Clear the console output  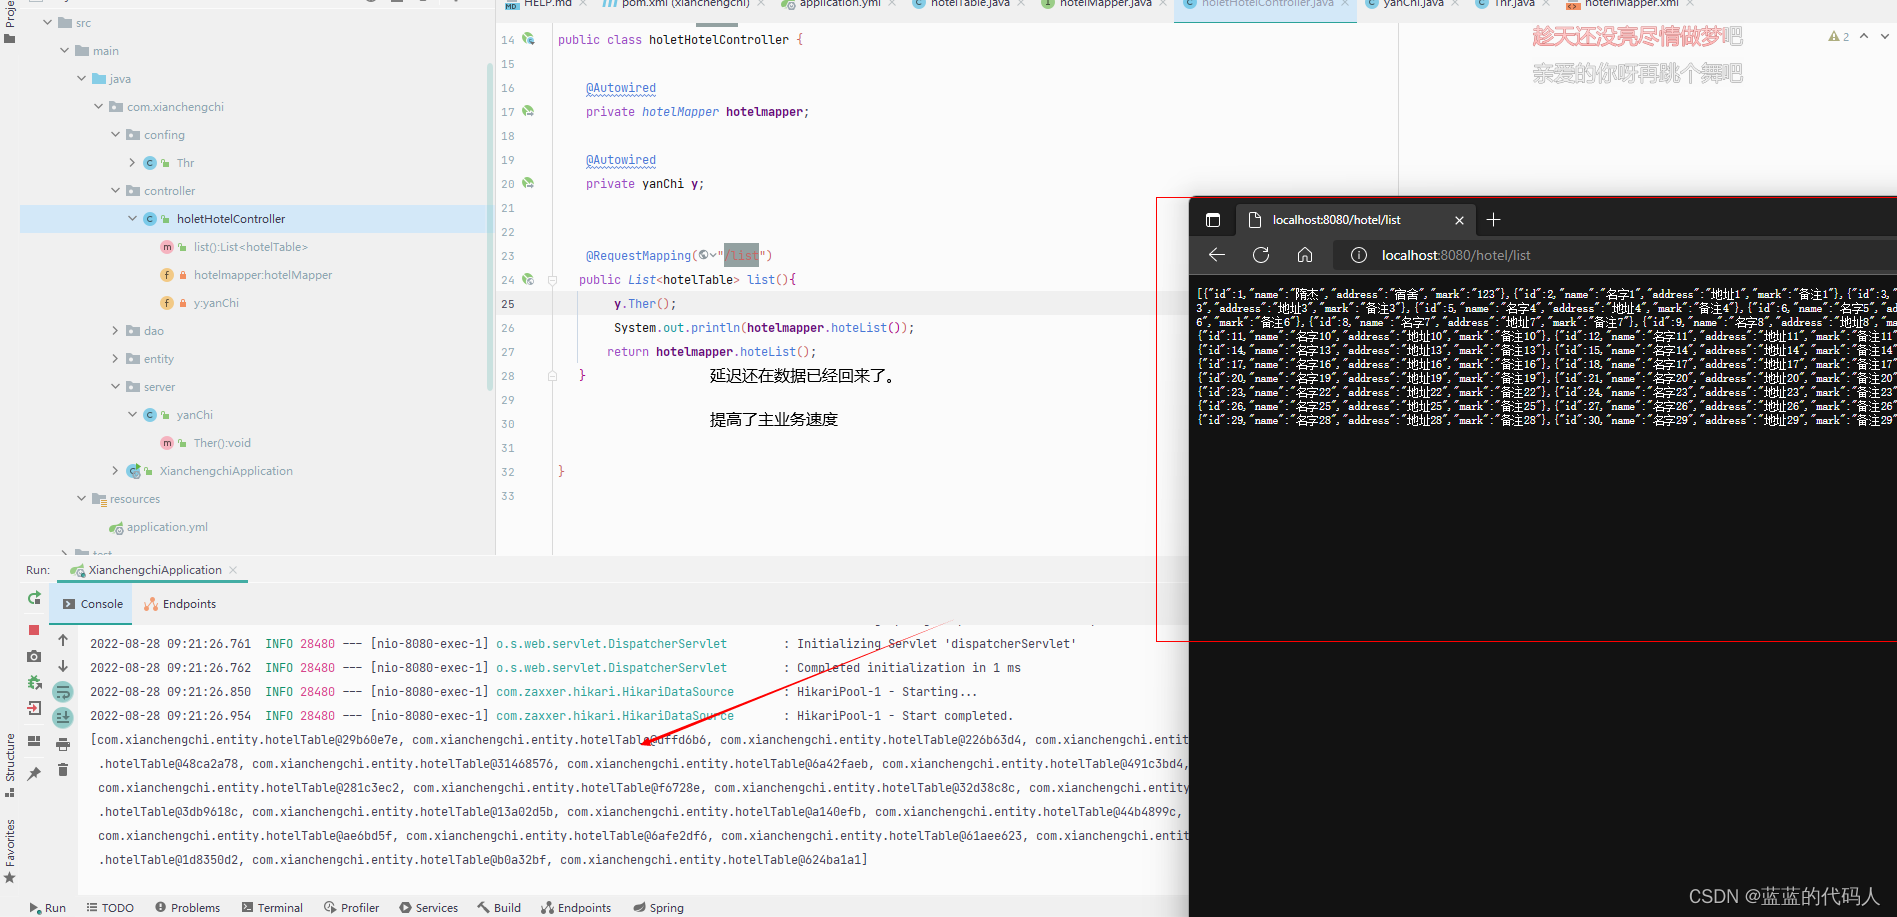click(62, 769)
